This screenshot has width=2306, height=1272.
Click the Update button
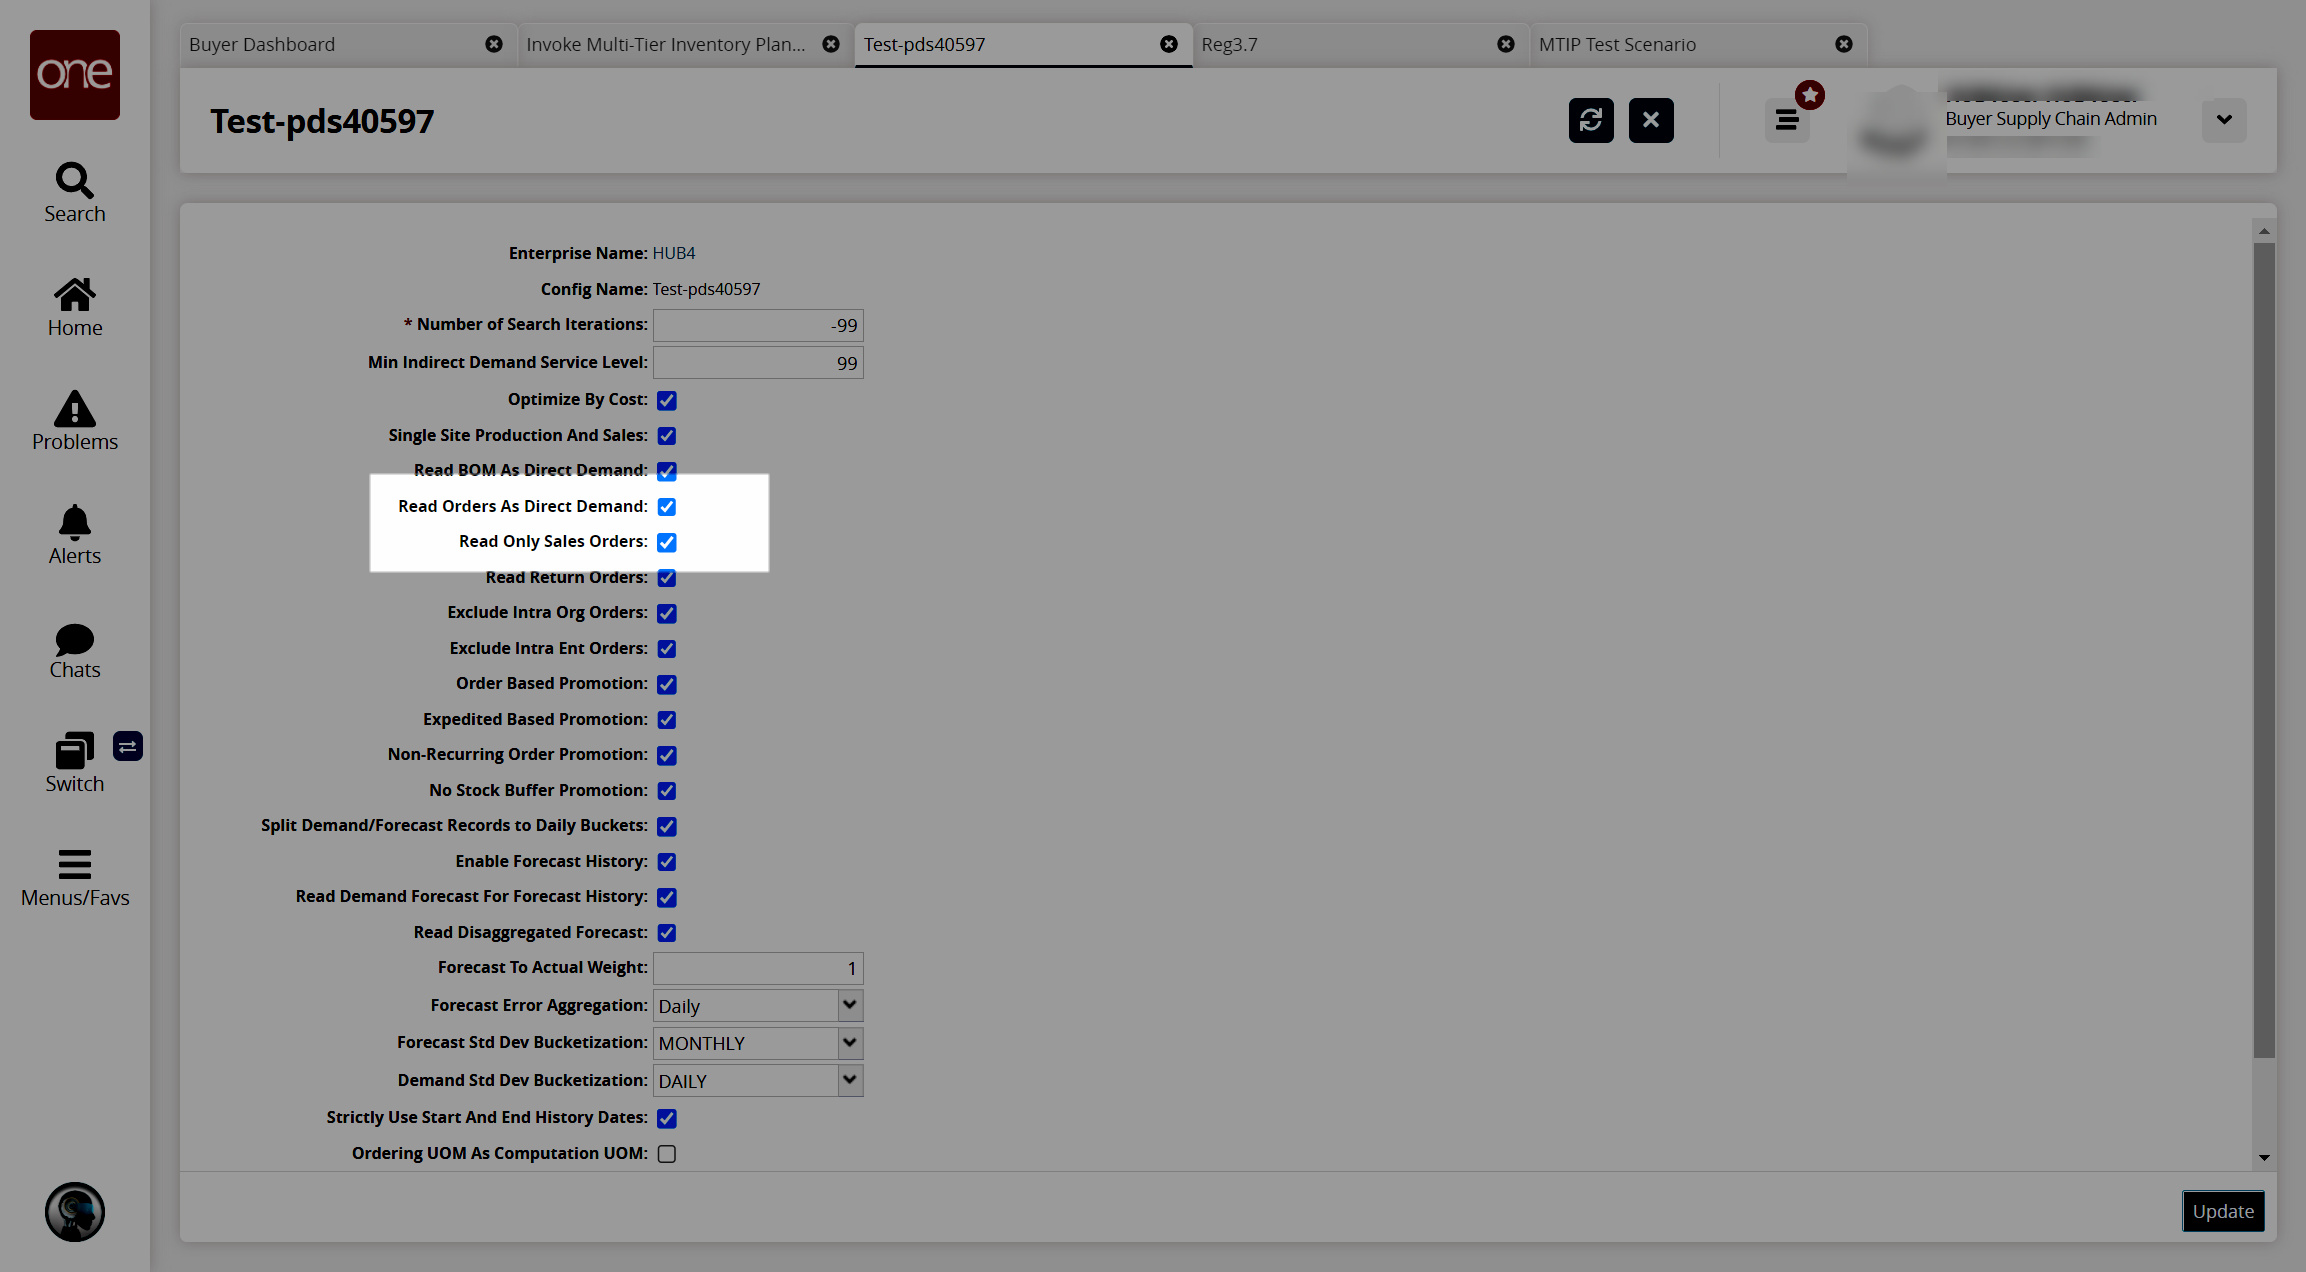[x=2222, y=1211]
